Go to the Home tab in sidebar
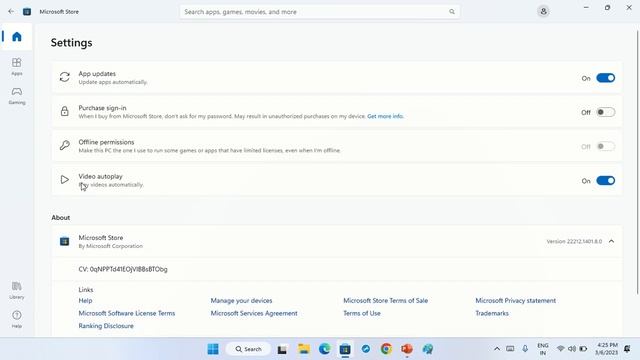This screenshot has width=640, height=360. tap(17, 37)
